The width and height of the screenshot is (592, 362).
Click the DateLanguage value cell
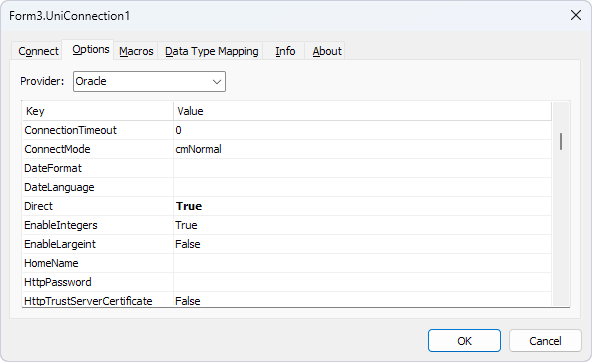[362, 187]
